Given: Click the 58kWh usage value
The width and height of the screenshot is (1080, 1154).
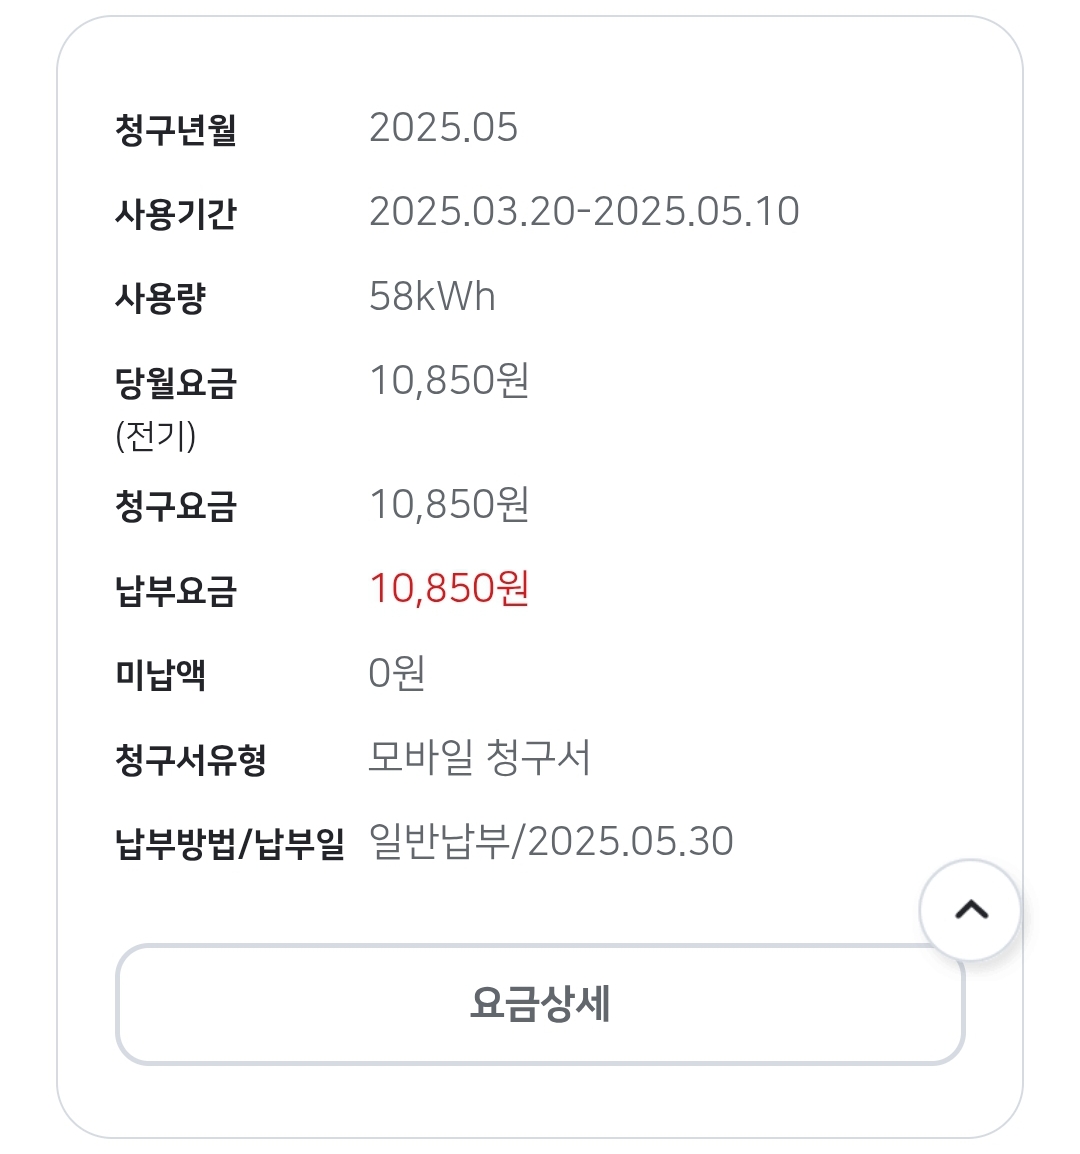Looking at the screenshot, I should coord(432,297).
